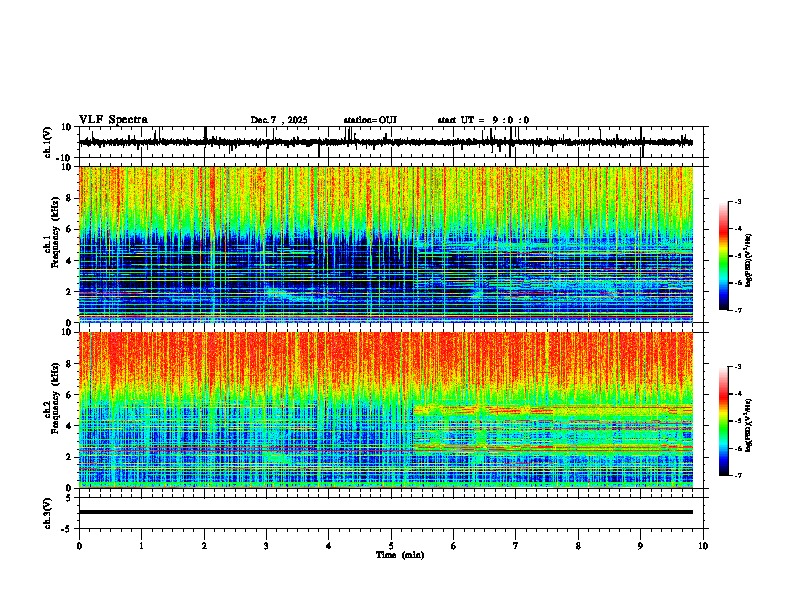Click the ch.2 color bar log(PSD) label
The height and width of the screenshot is (612, 792).
(749, 425)
